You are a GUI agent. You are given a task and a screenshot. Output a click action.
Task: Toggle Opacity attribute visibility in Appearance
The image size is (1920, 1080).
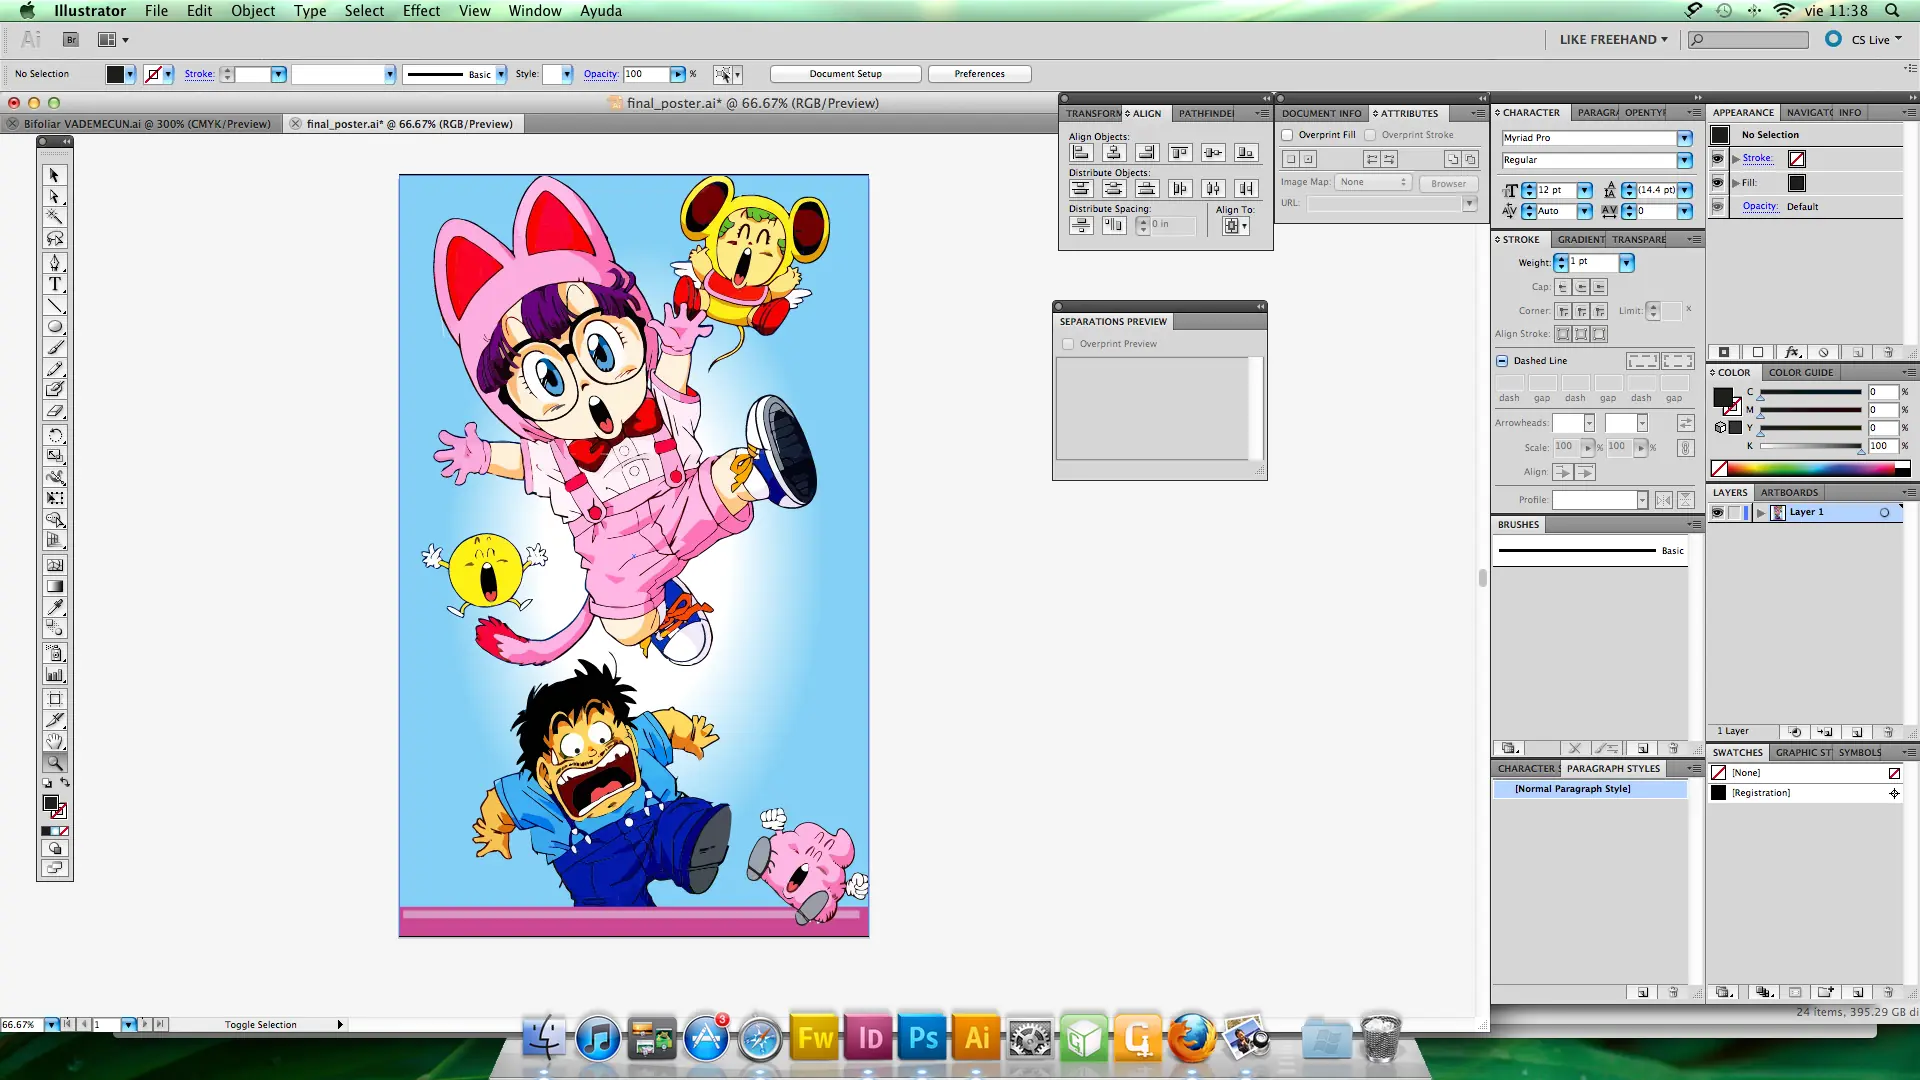(1717, 207)
